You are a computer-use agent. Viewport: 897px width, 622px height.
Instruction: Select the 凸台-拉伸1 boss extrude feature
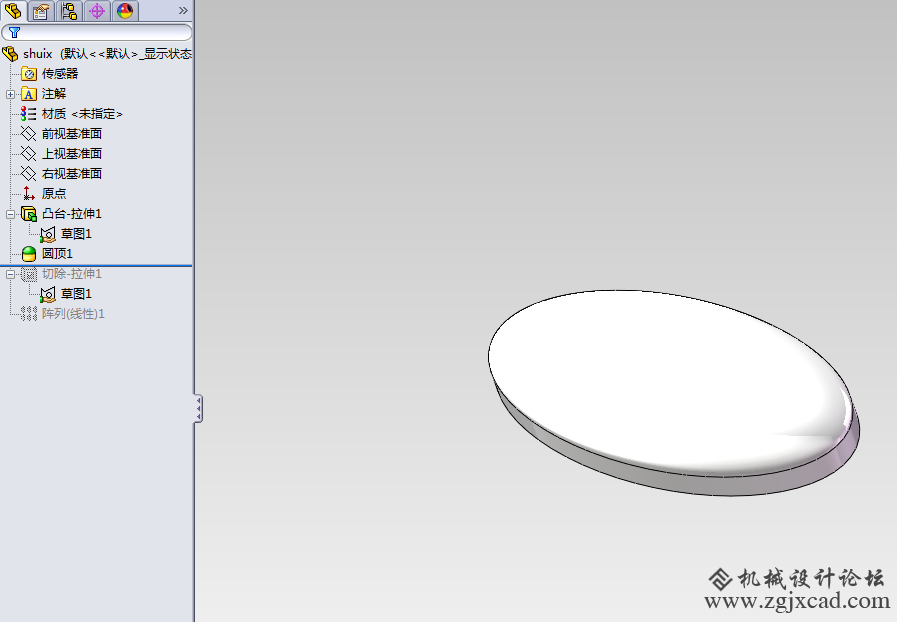[x=72, y=214]
